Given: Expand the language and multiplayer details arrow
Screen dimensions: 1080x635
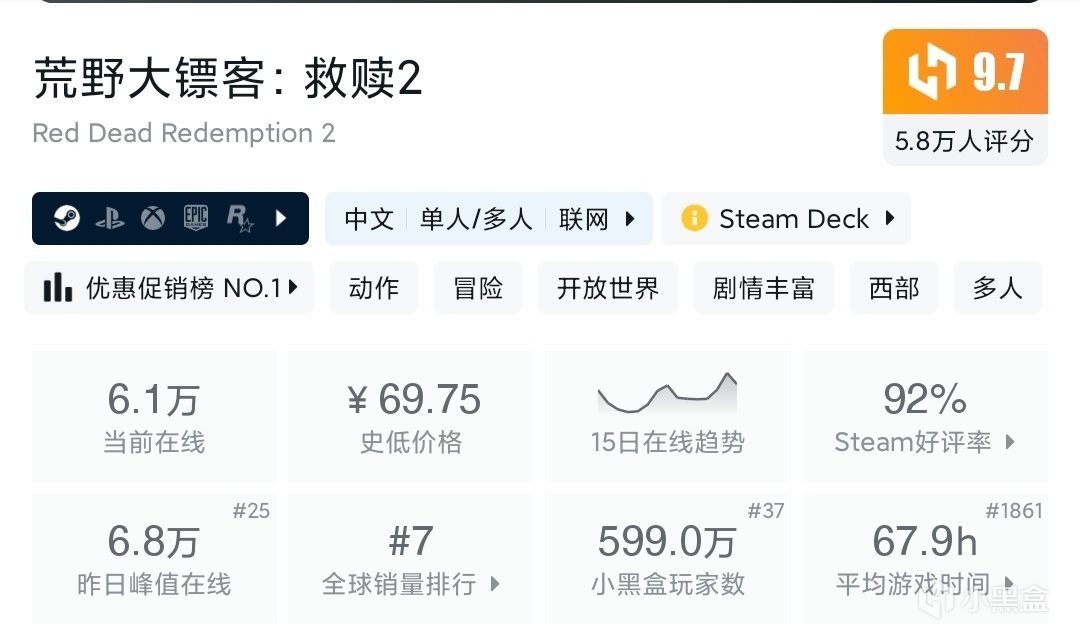Looking at the screenshot, I should point(630,218).
